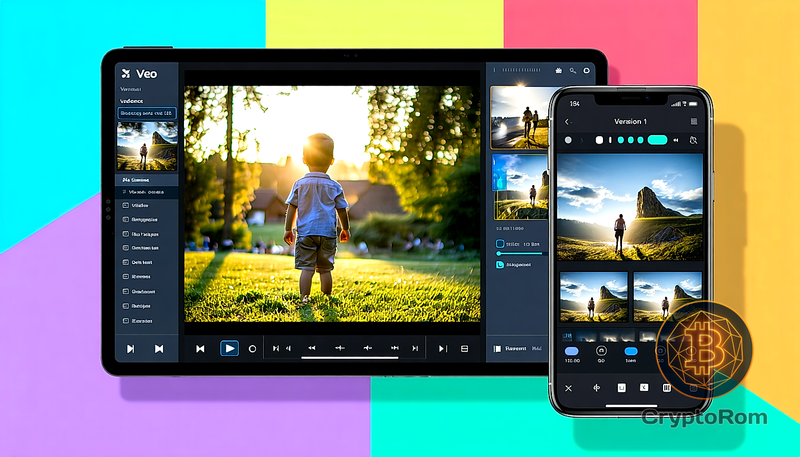Tap the timer icon on phone's top-right

pyautogui.click(x=692, y=140)
